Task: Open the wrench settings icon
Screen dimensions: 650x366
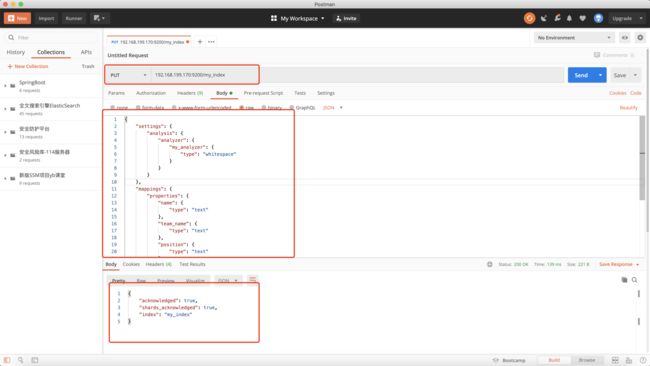Action: click(x=557, y=18)
